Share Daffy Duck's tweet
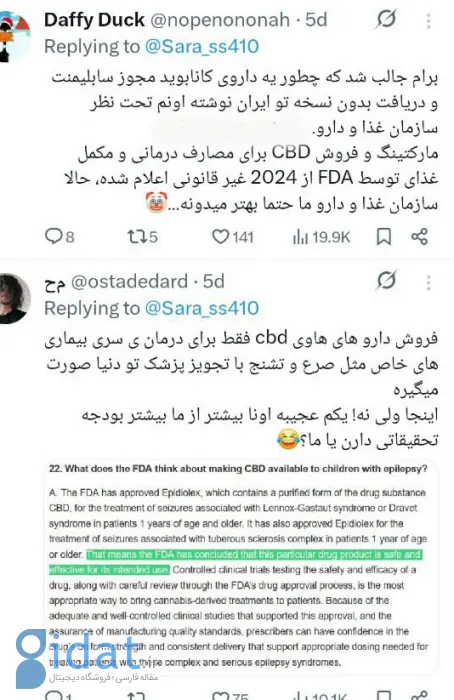The height and width of the screenshot is (700, 454). [419, 237]
